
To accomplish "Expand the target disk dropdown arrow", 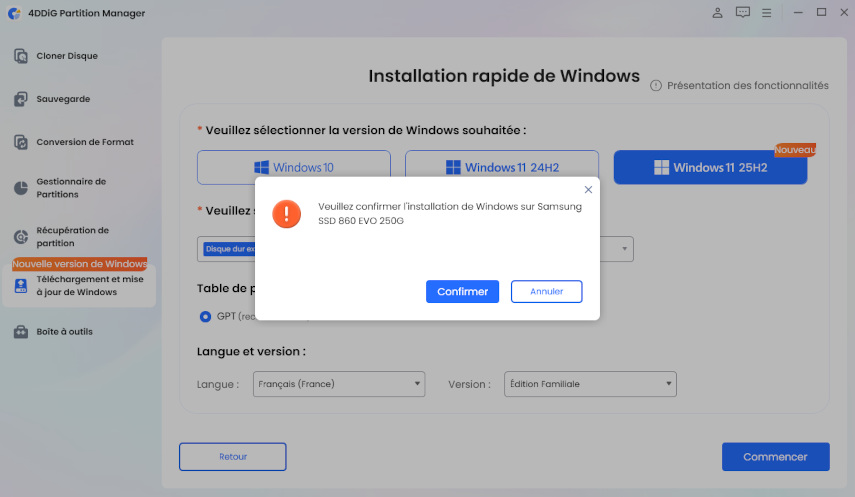I will click(624, 249).
